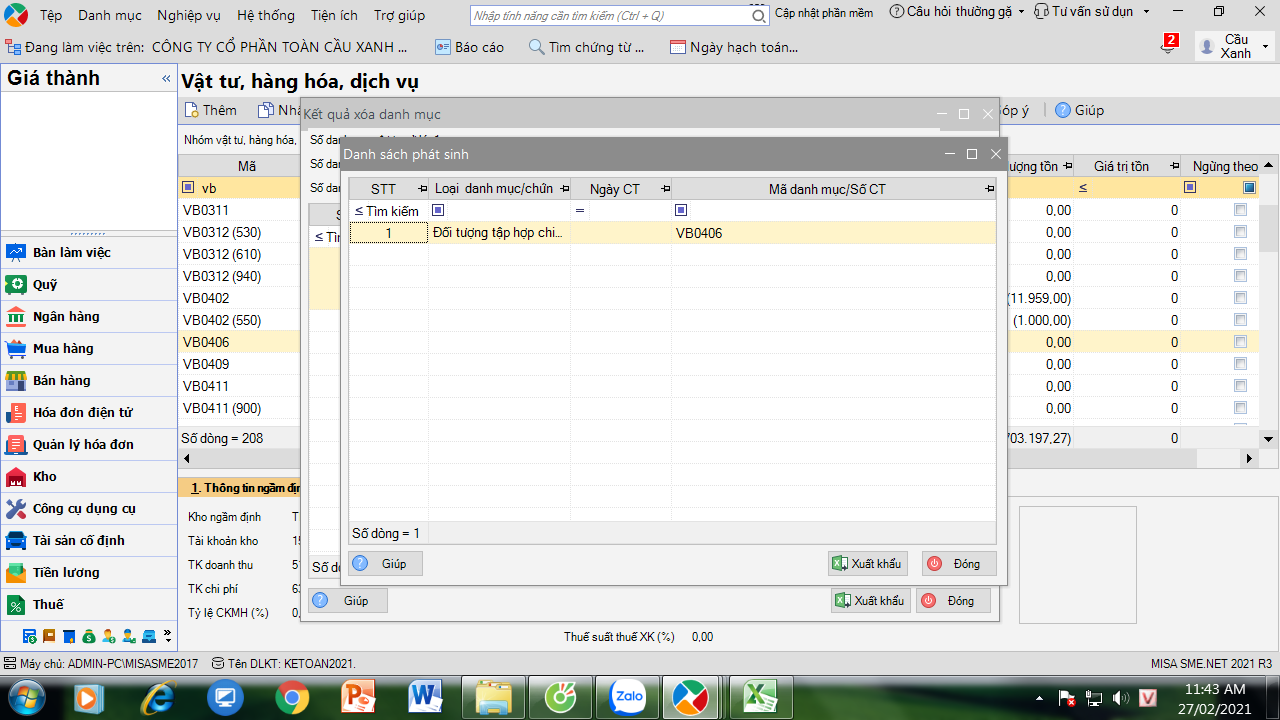Image resolution: width=1280 pixels, height=720 pixels.
Task: Toggle the Ngừng theo filter-row checkbox
Action: 1249,188
